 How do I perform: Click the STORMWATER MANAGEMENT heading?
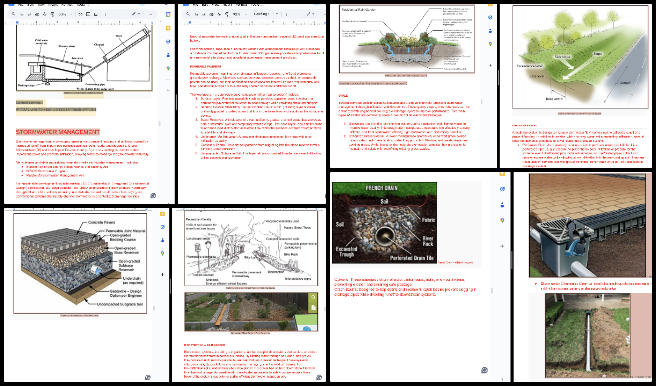58,132
